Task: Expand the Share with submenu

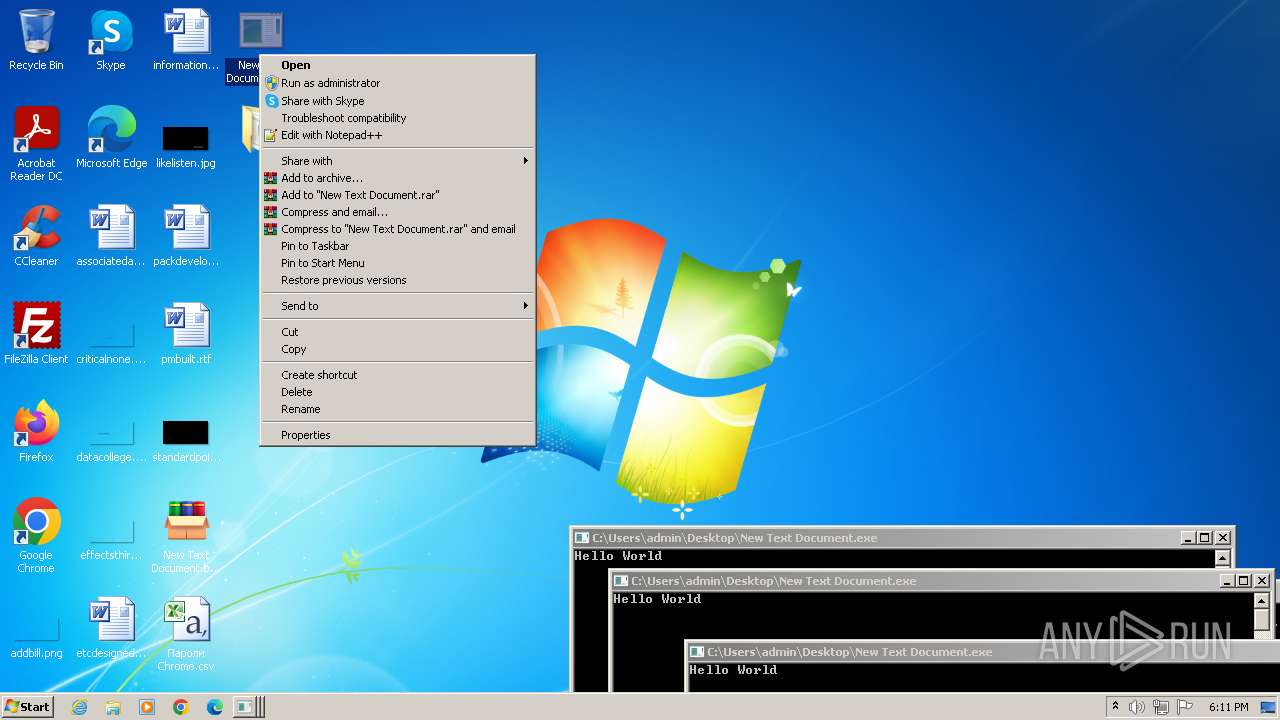Action: click(x=398, y=161)
